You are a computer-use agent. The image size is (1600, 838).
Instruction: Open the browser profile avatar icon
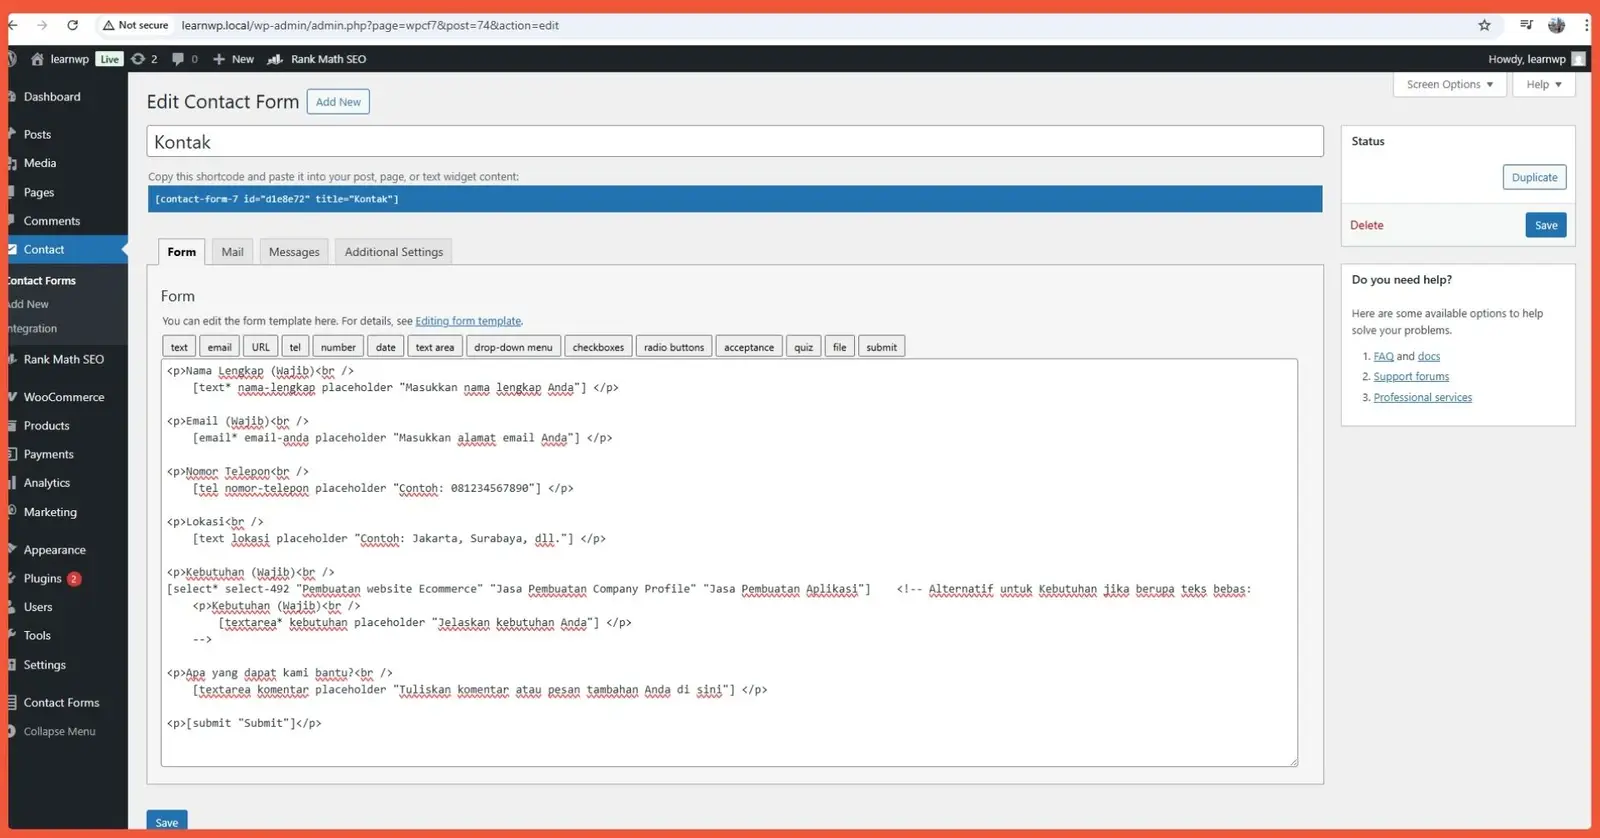tap(1556, 25)
